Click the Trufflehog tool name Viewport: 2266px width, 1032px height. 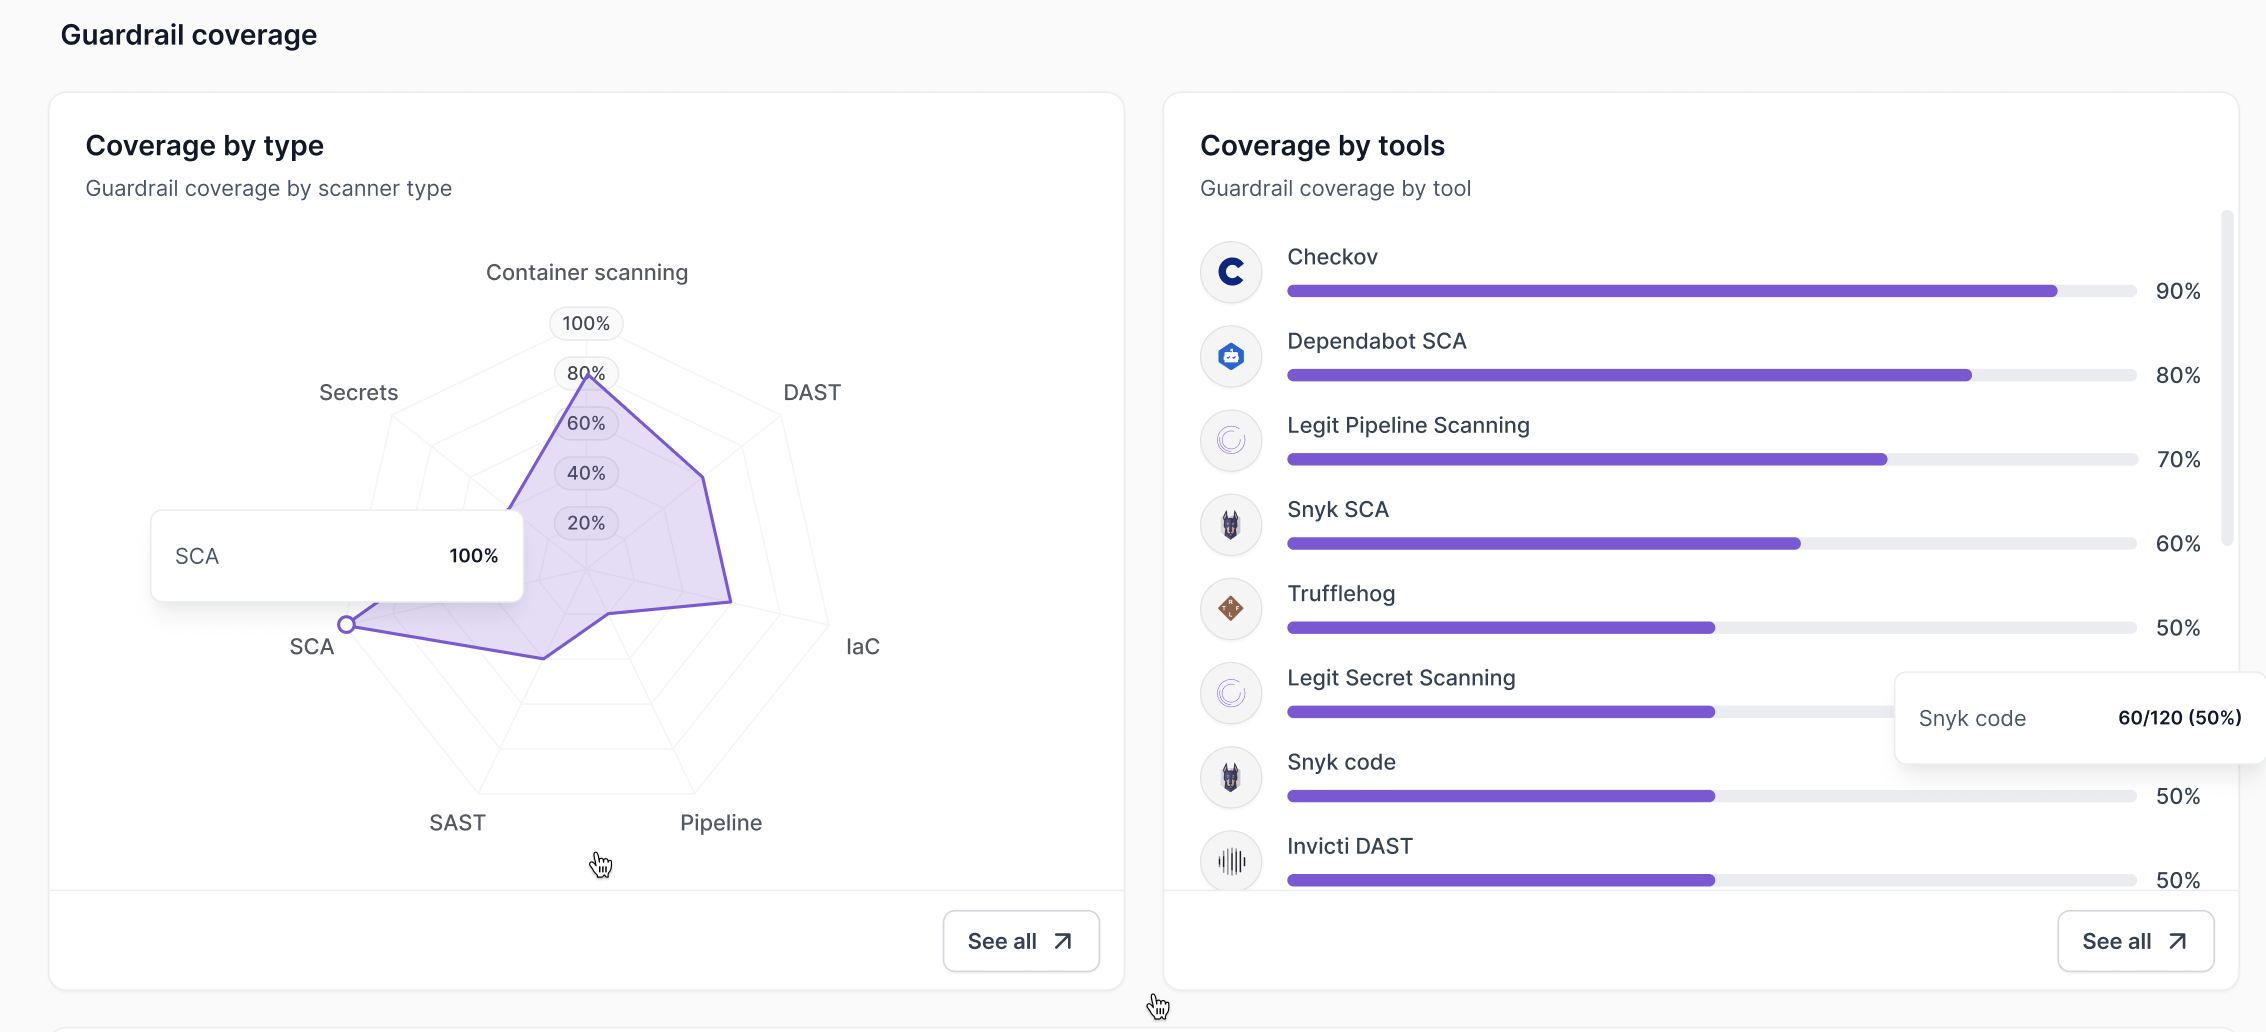pos(1341,593)
